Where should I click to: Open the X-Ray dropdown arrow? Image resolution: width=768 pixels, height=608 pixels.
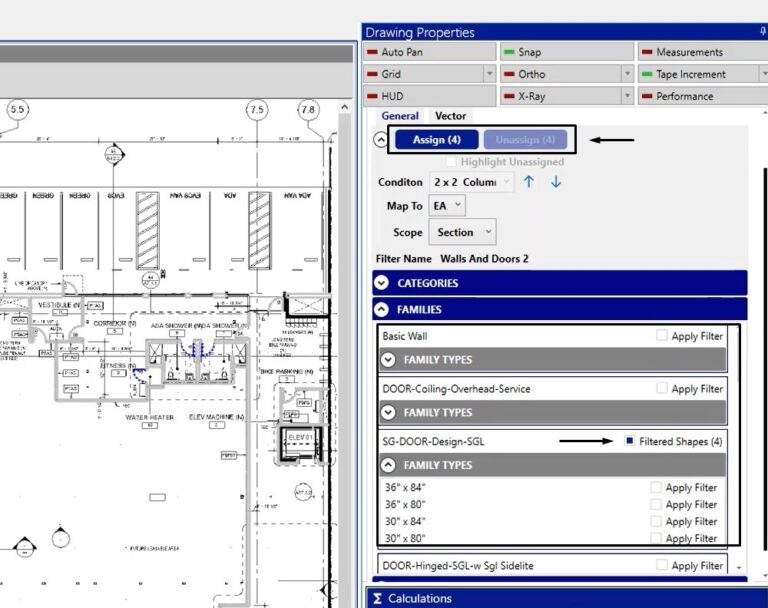click(x=627, y=96)
